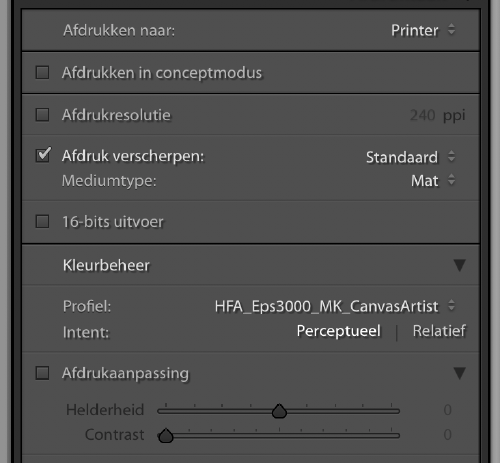Open the Mediumtype Mat dropdown

[x=433, y=181]
